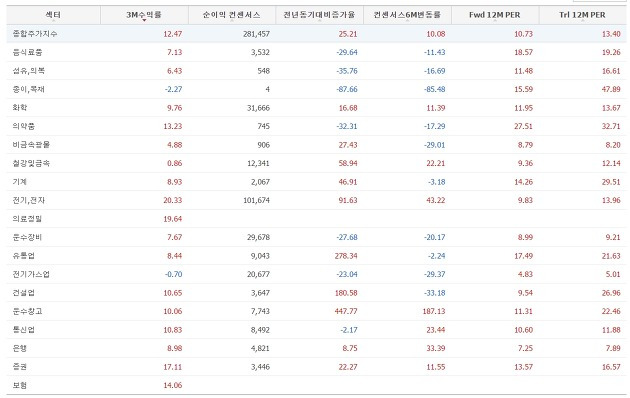Select the 철강및금속 sector row
Viewport: 630px width, 398px height.
(316, 163)
